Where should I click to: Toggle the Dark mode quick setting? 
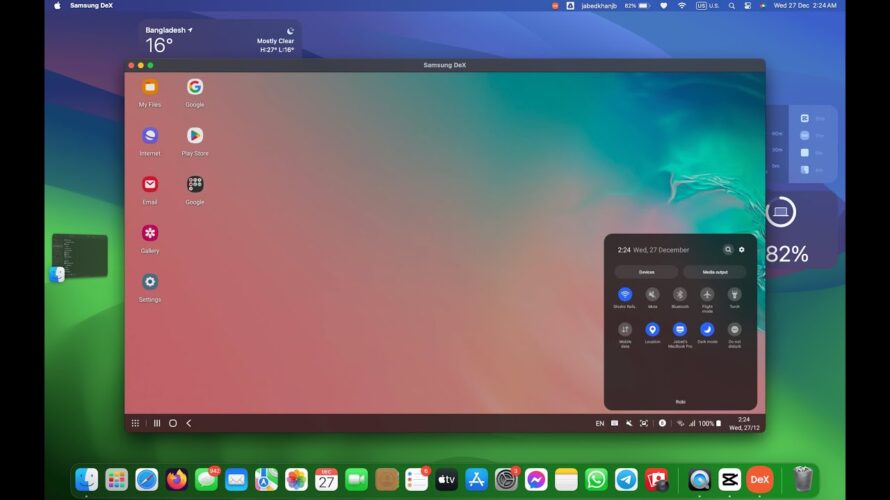click(x=707, y=330)
